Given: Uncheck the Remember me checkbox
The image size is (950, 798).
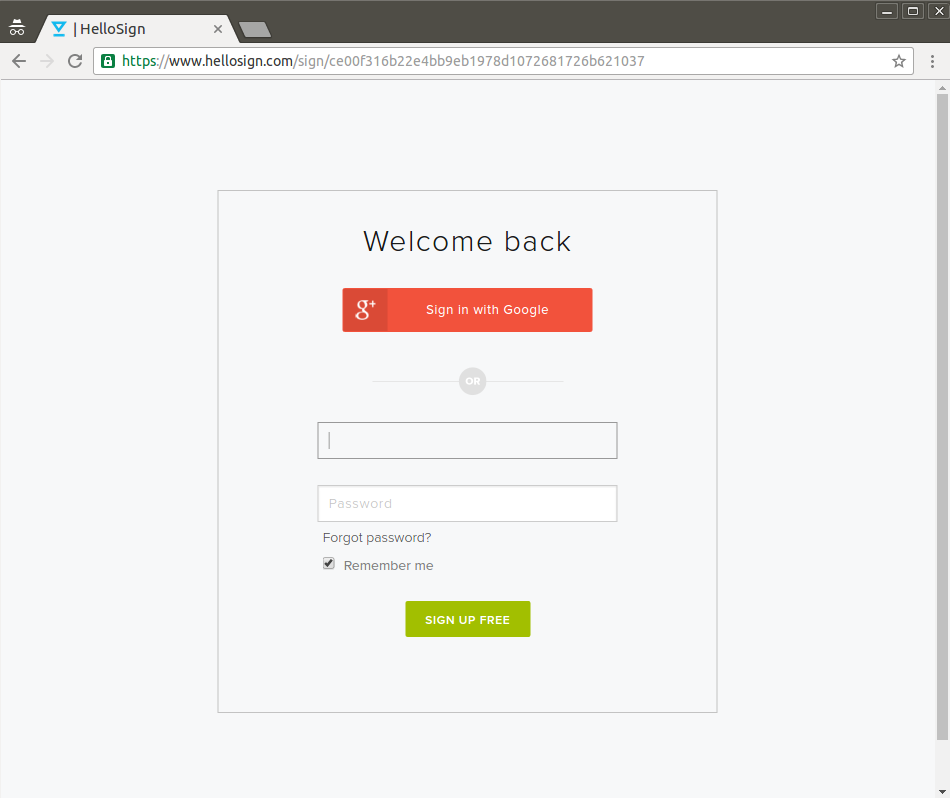Looking at the screenshot, I should click(x=329, y=564).
